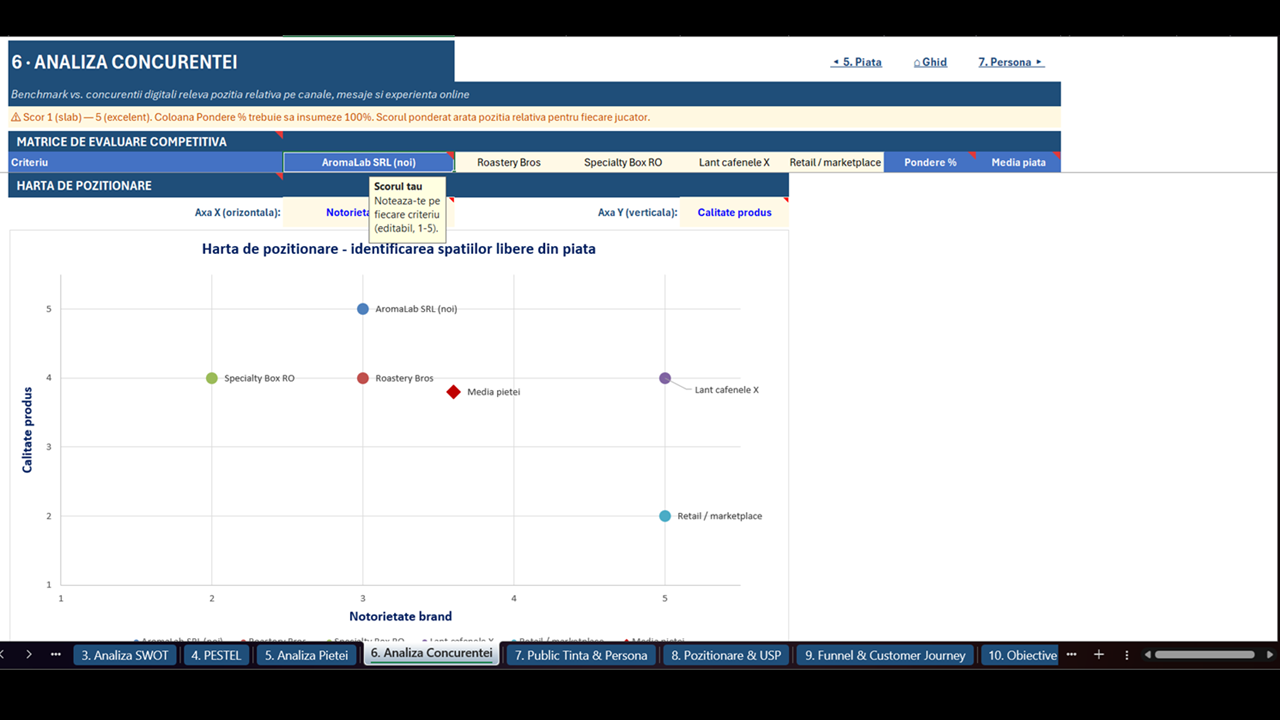Viewport: 1280px width, 720px height.
Task: Select the Specialty Box RO column header
Action: pyautogui.click(x=623, y=162)
